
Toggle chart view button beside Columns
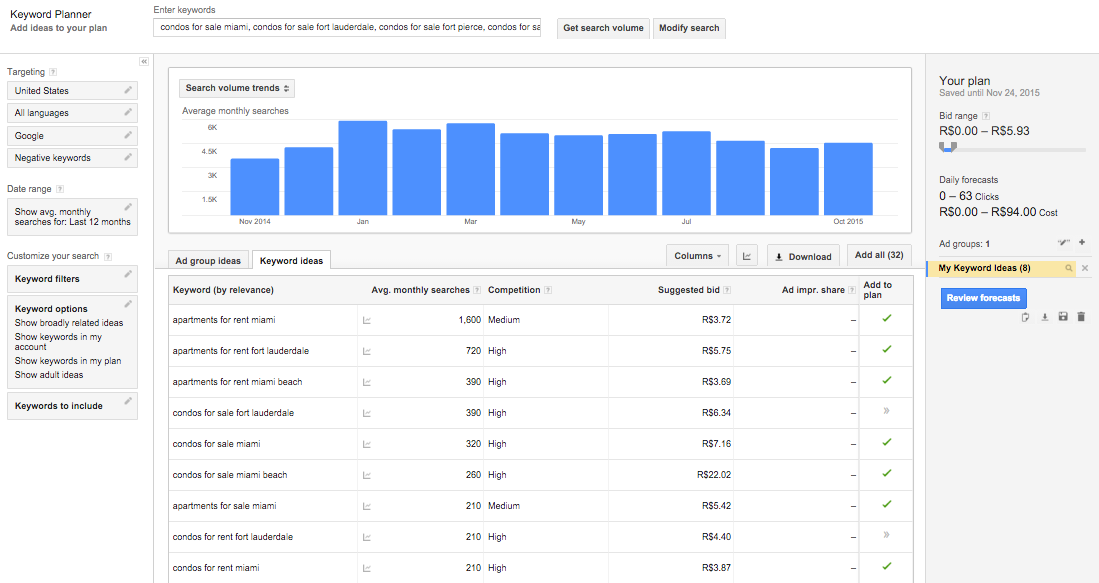point(747,256)
